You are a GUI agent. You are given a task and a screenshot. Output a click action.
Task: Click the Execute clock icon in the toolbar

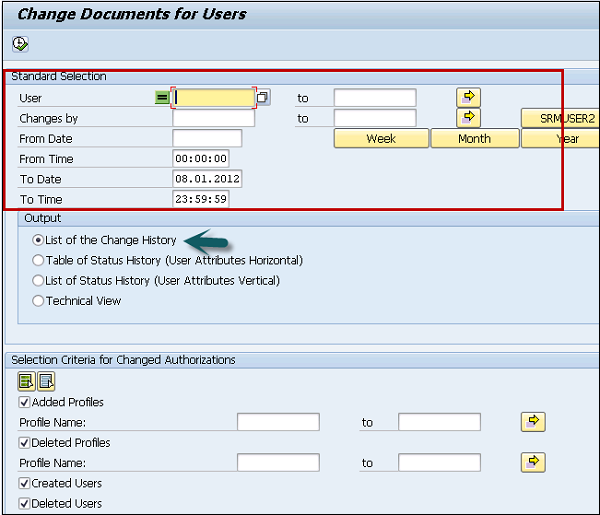pos(20,44)
